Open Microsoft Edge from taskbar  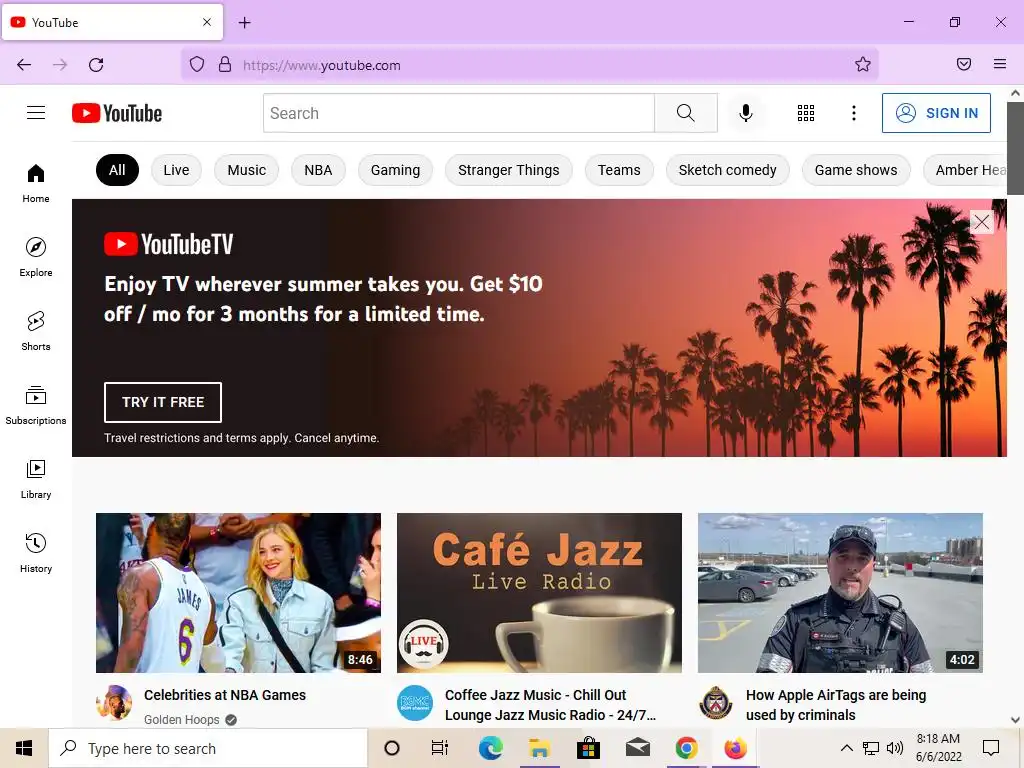[x=490, y=748]
